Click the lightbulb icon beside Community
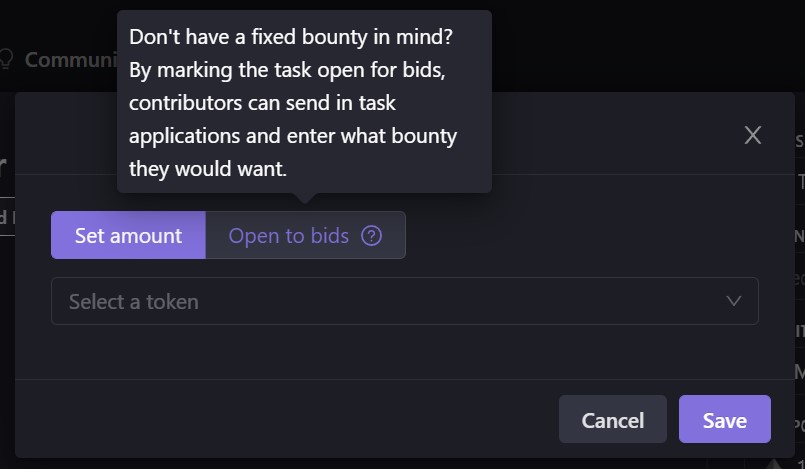Screen dimensions: 805x469 (6, 59)
